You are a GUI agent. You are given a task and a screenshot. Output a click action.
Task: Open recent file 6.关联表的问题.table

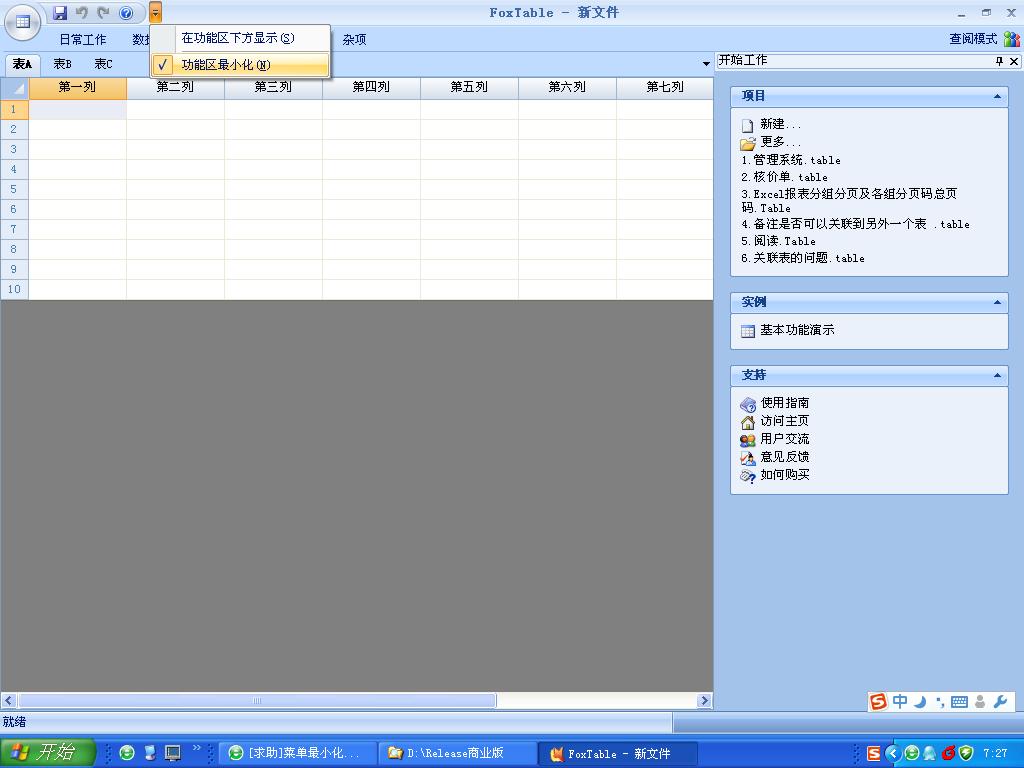[803, 258]
